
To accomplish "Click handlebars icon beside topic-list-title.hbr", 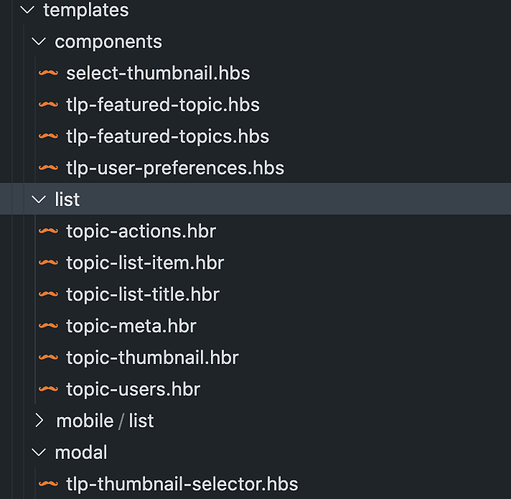I will 48,294.
